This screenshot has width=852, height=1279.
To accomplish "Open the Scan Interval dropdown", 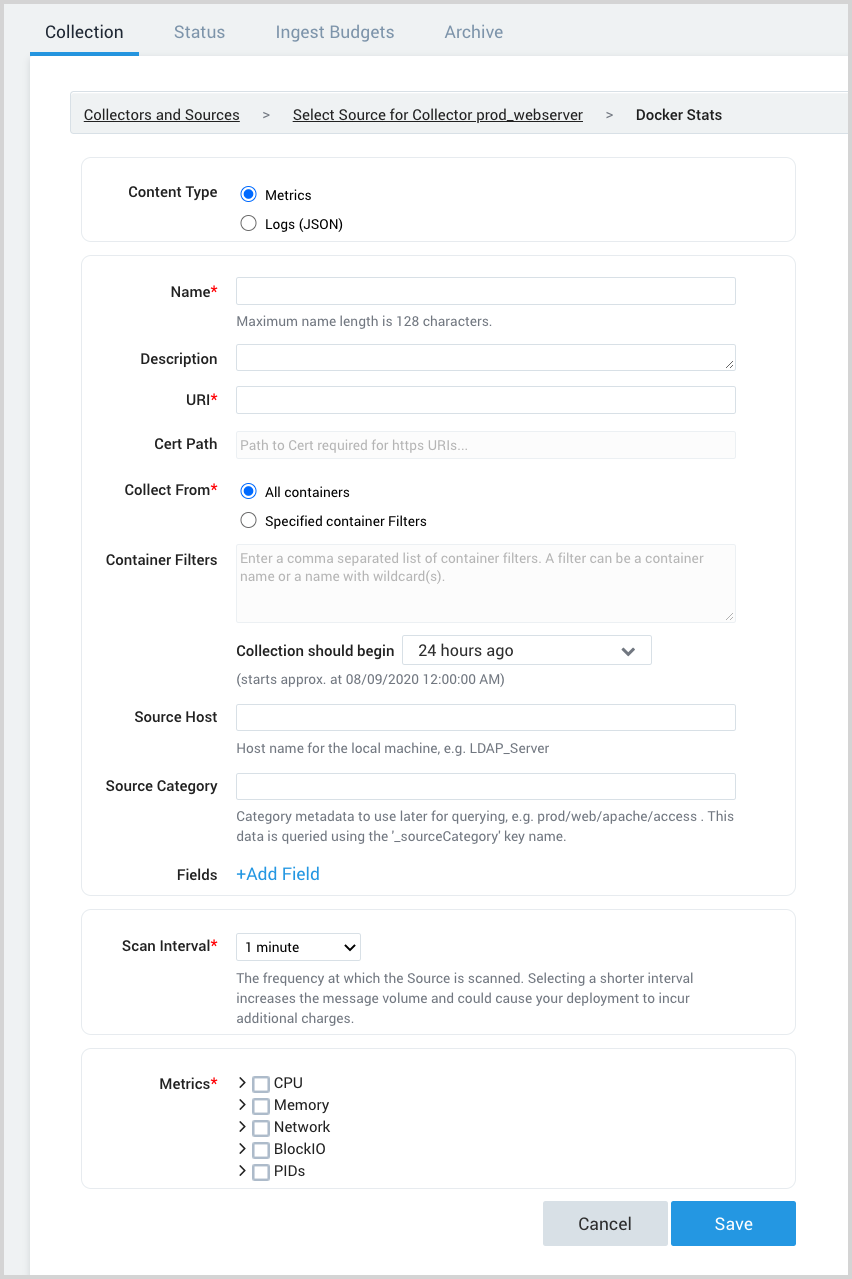I will pyautogui.click(x=298, y=947).
